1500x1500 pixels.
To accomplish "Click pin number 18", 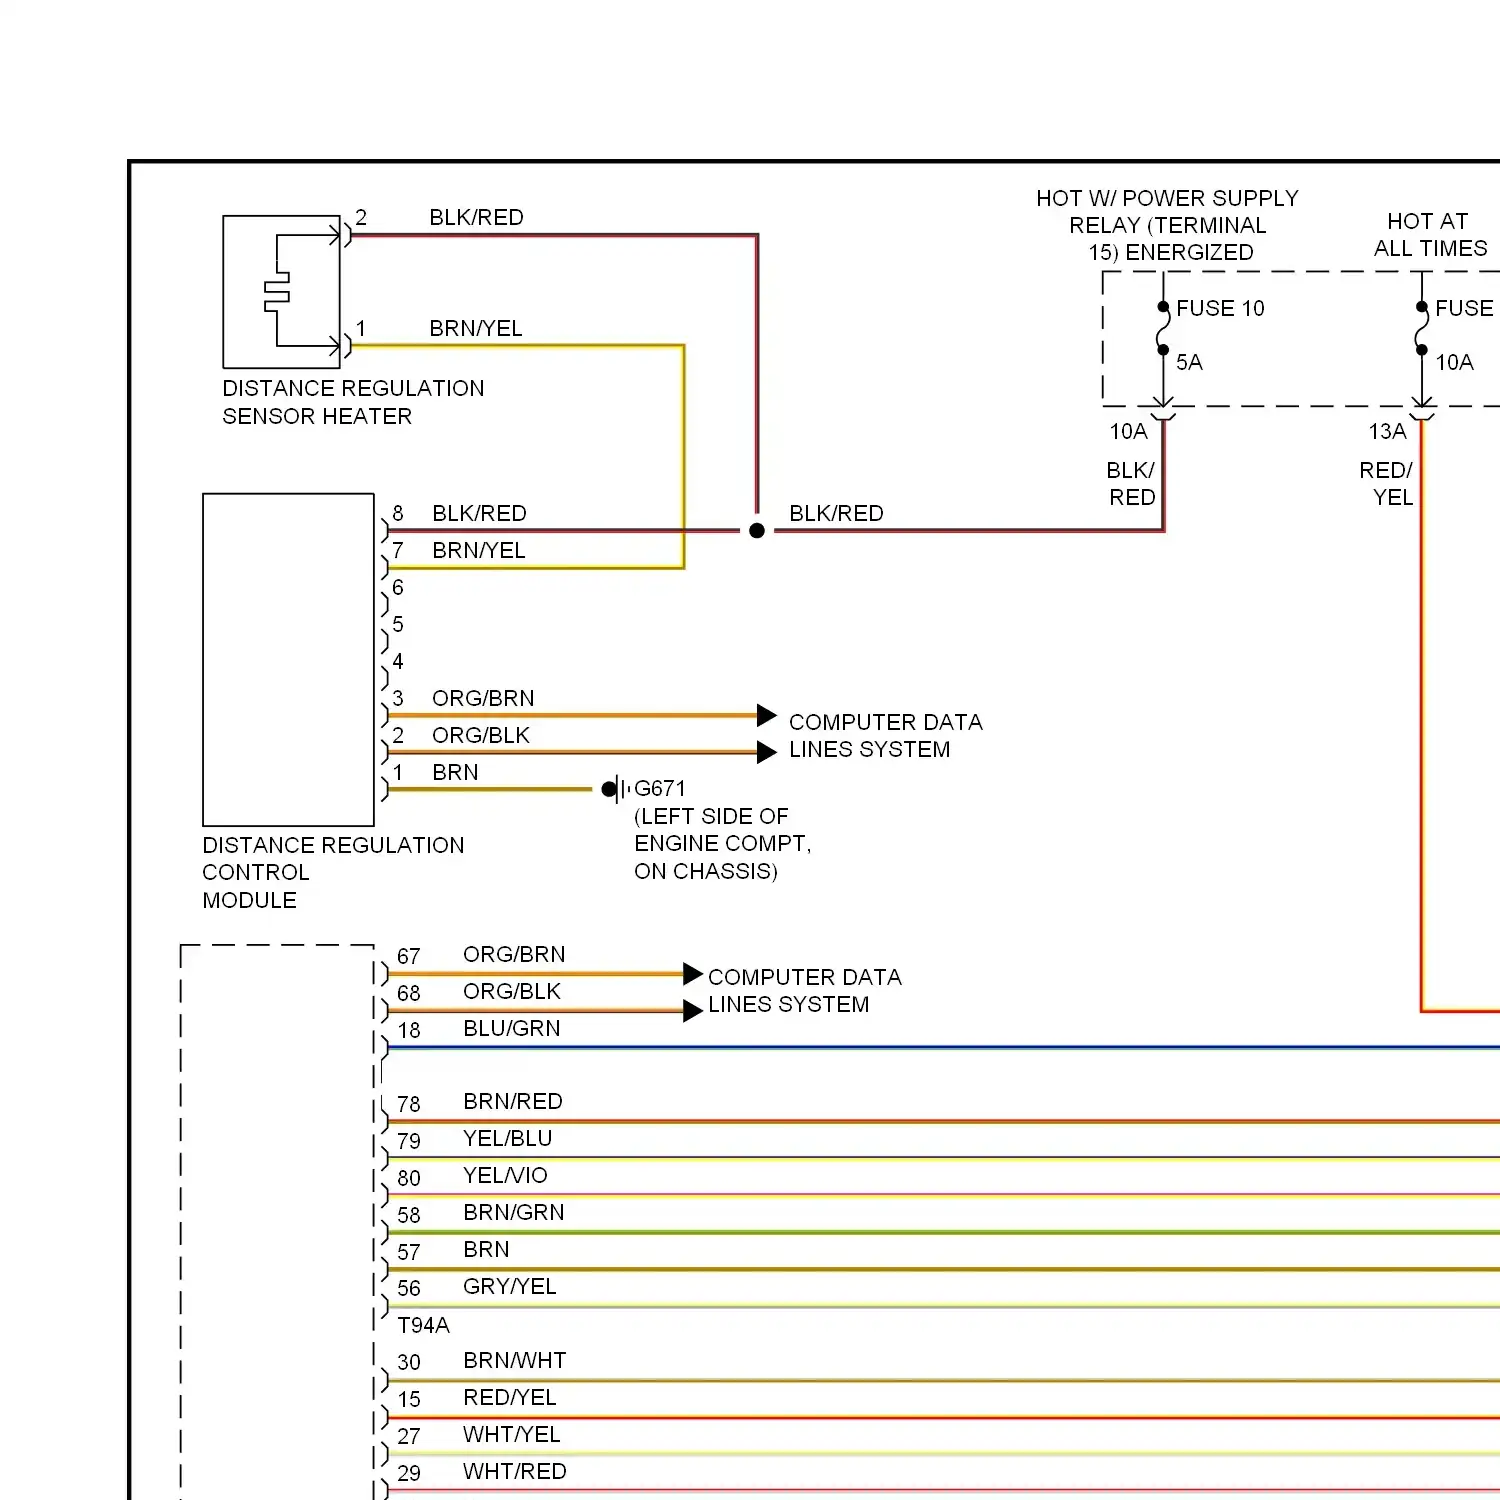I will pos(408,1030).
